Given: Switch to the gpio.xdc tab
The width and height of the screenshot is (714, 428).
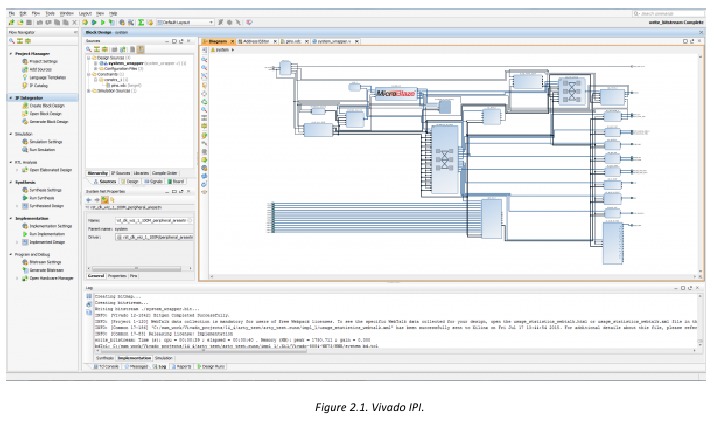Looking at the screenshot, I should pos(294,41).
